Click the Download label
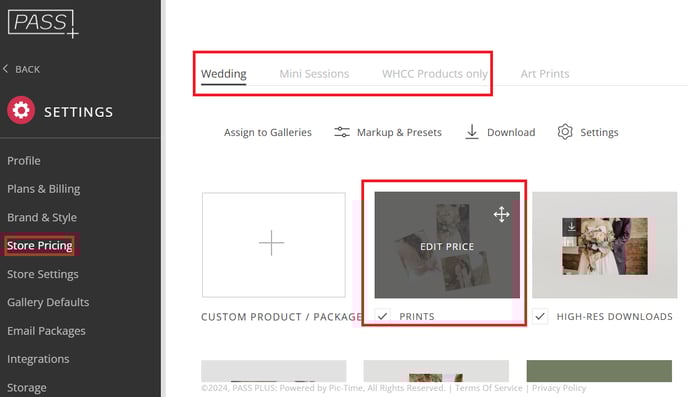The width and height of the screenshot is (688, 397). pos(511,132)
